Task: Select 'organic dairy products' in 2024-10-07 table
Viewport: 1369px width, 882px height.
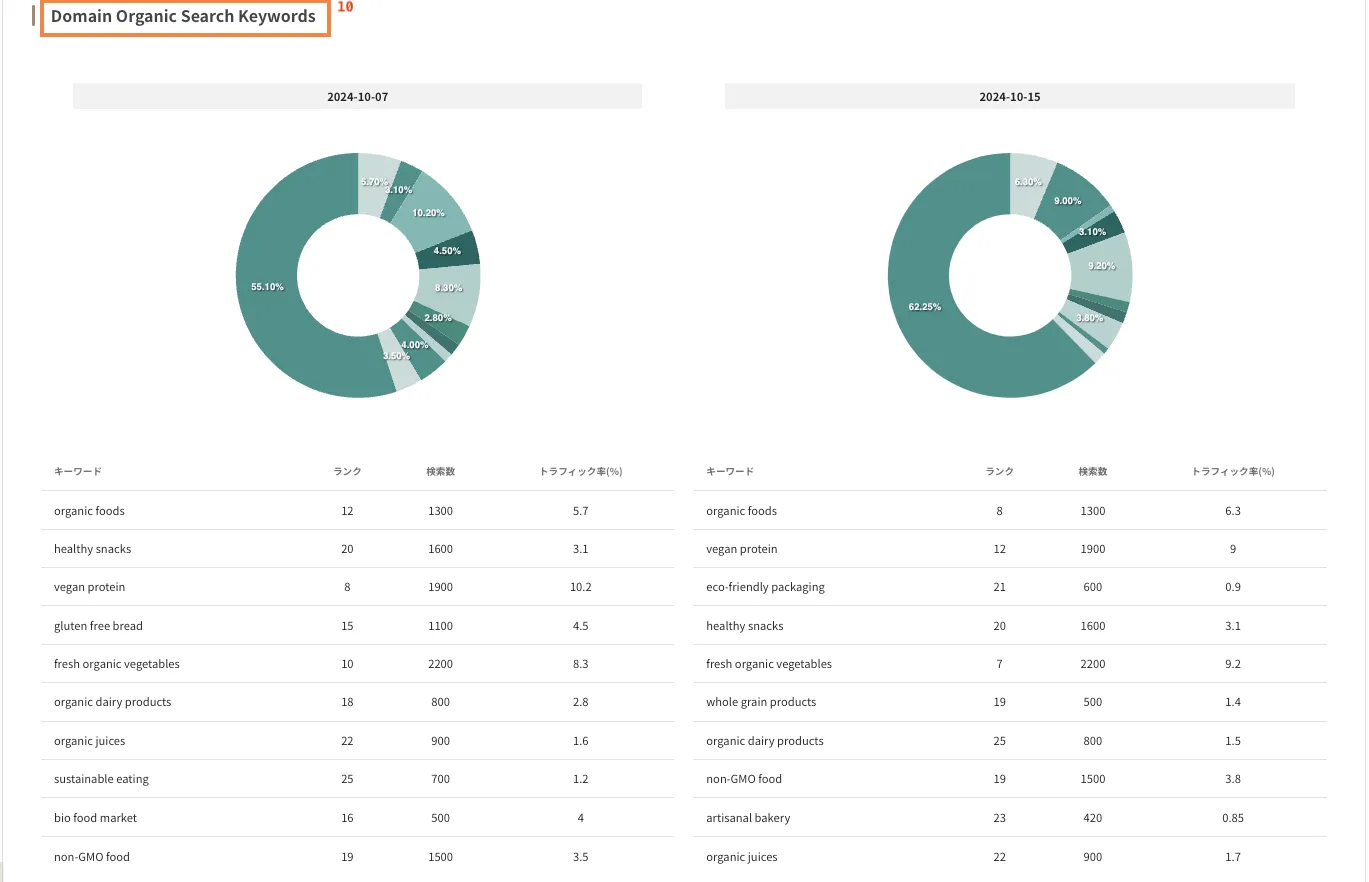Action: tap(112, 702)
